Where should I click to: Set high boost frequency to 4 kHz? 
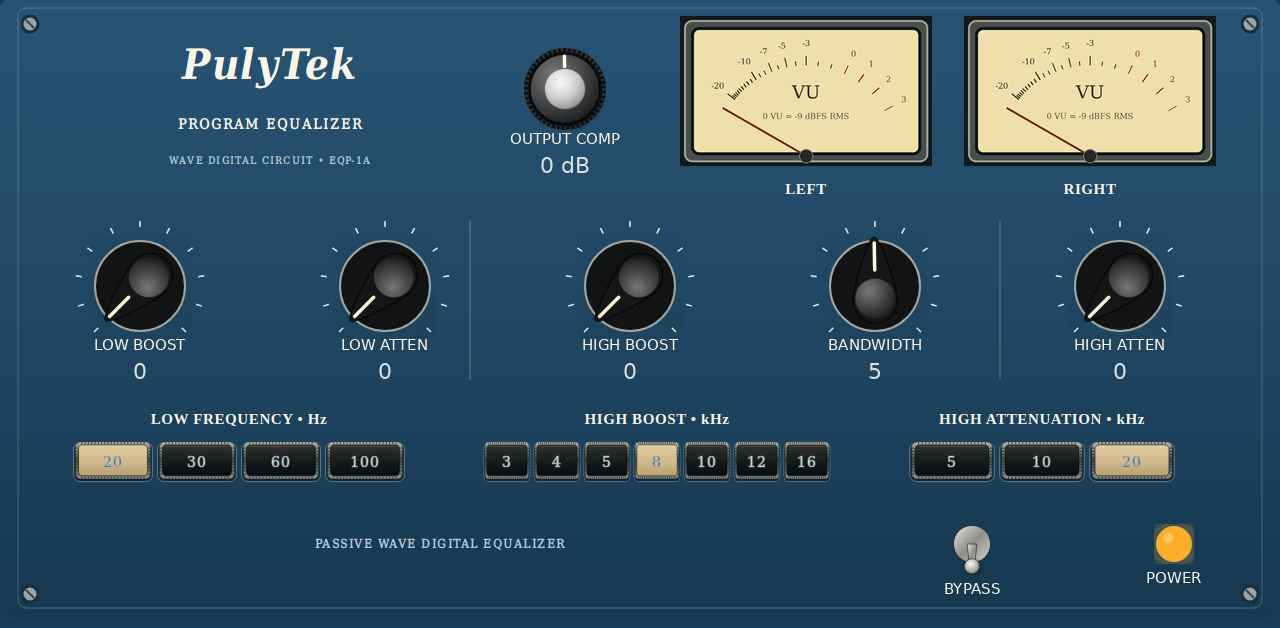pyautogui.click(x=557, y=461)
